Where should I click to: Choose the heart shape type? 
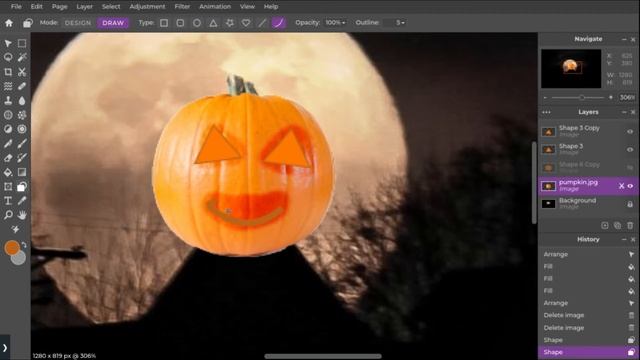[x=246, y=23]
